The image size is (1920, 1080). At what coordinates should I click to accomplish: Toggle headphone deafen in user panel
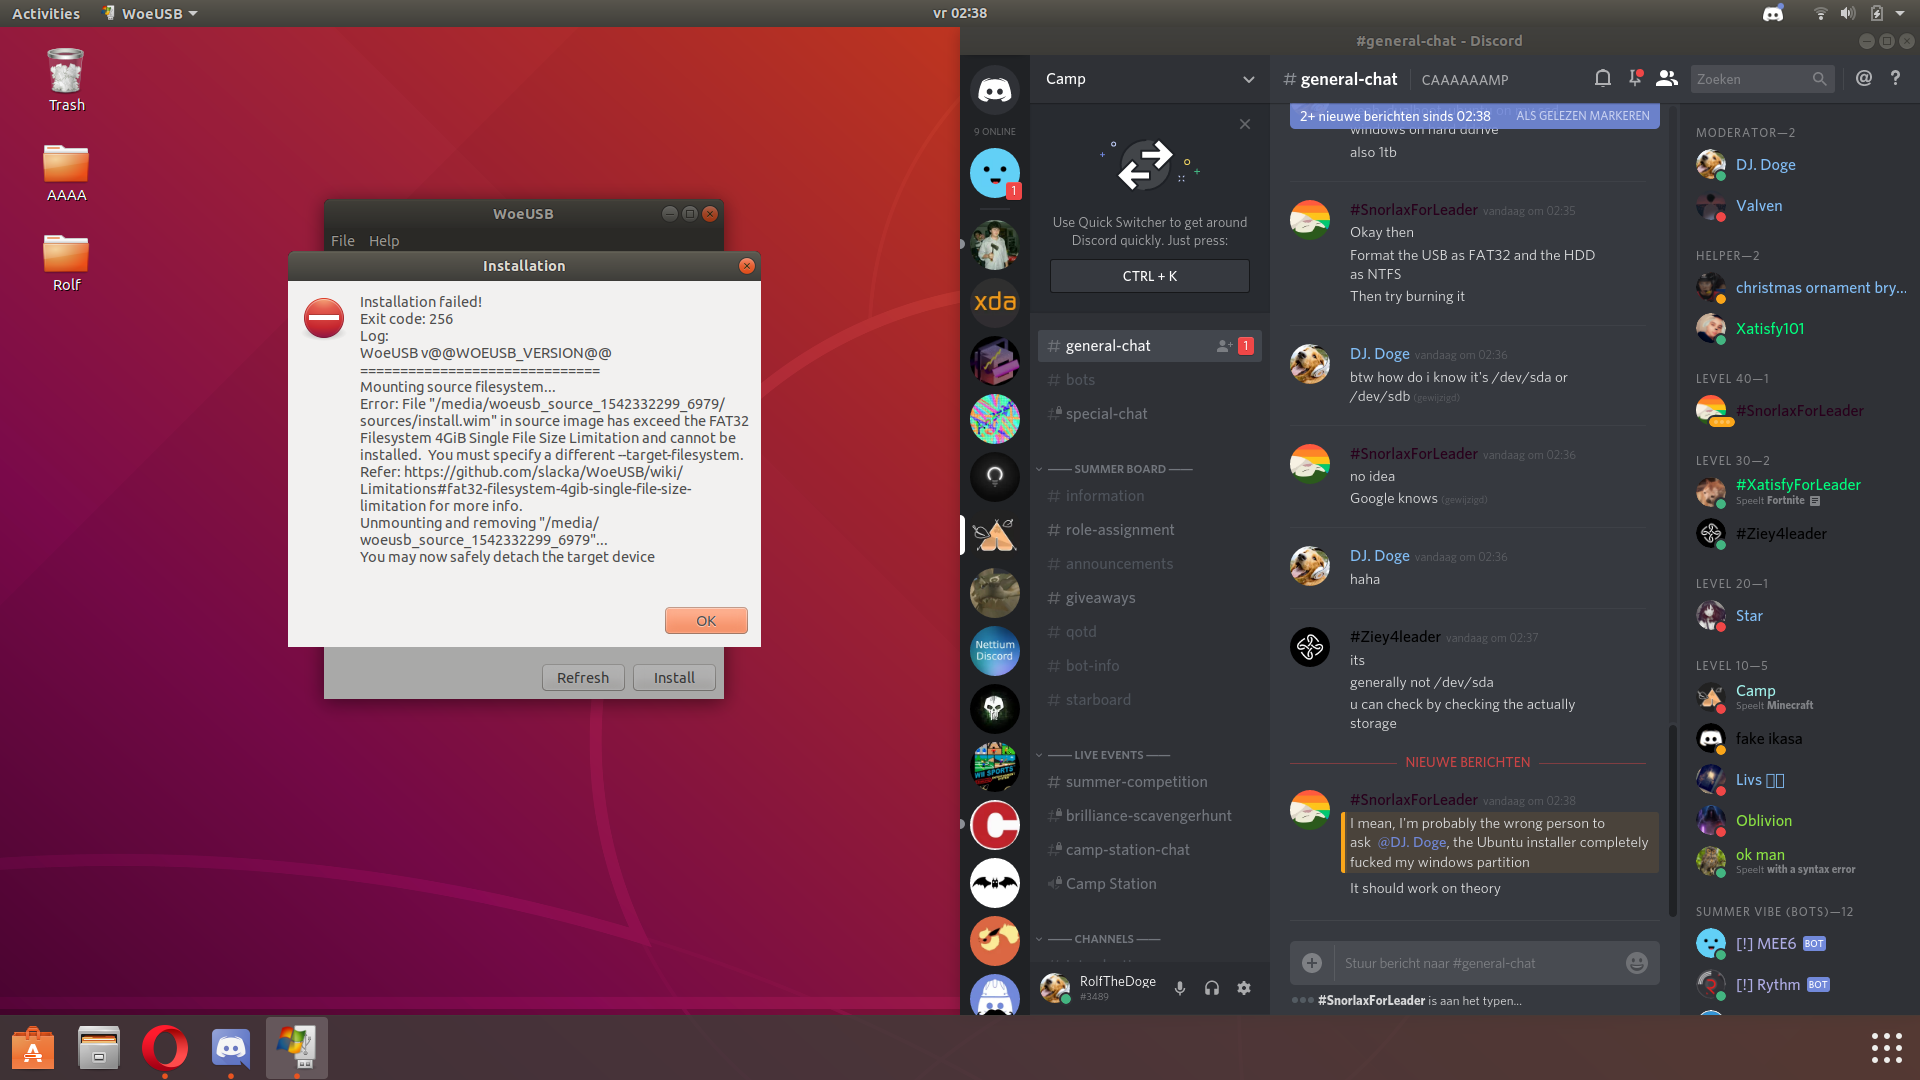[1212, 988]
